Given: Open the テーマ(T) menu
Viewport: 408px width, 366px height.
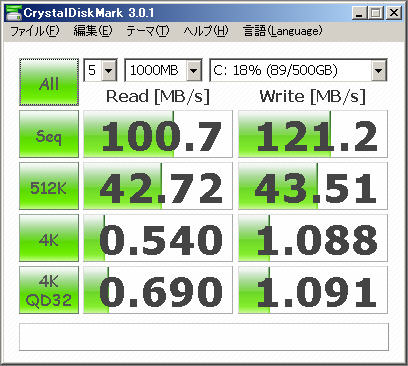Looking at the screenshot, I should (148, 31).
